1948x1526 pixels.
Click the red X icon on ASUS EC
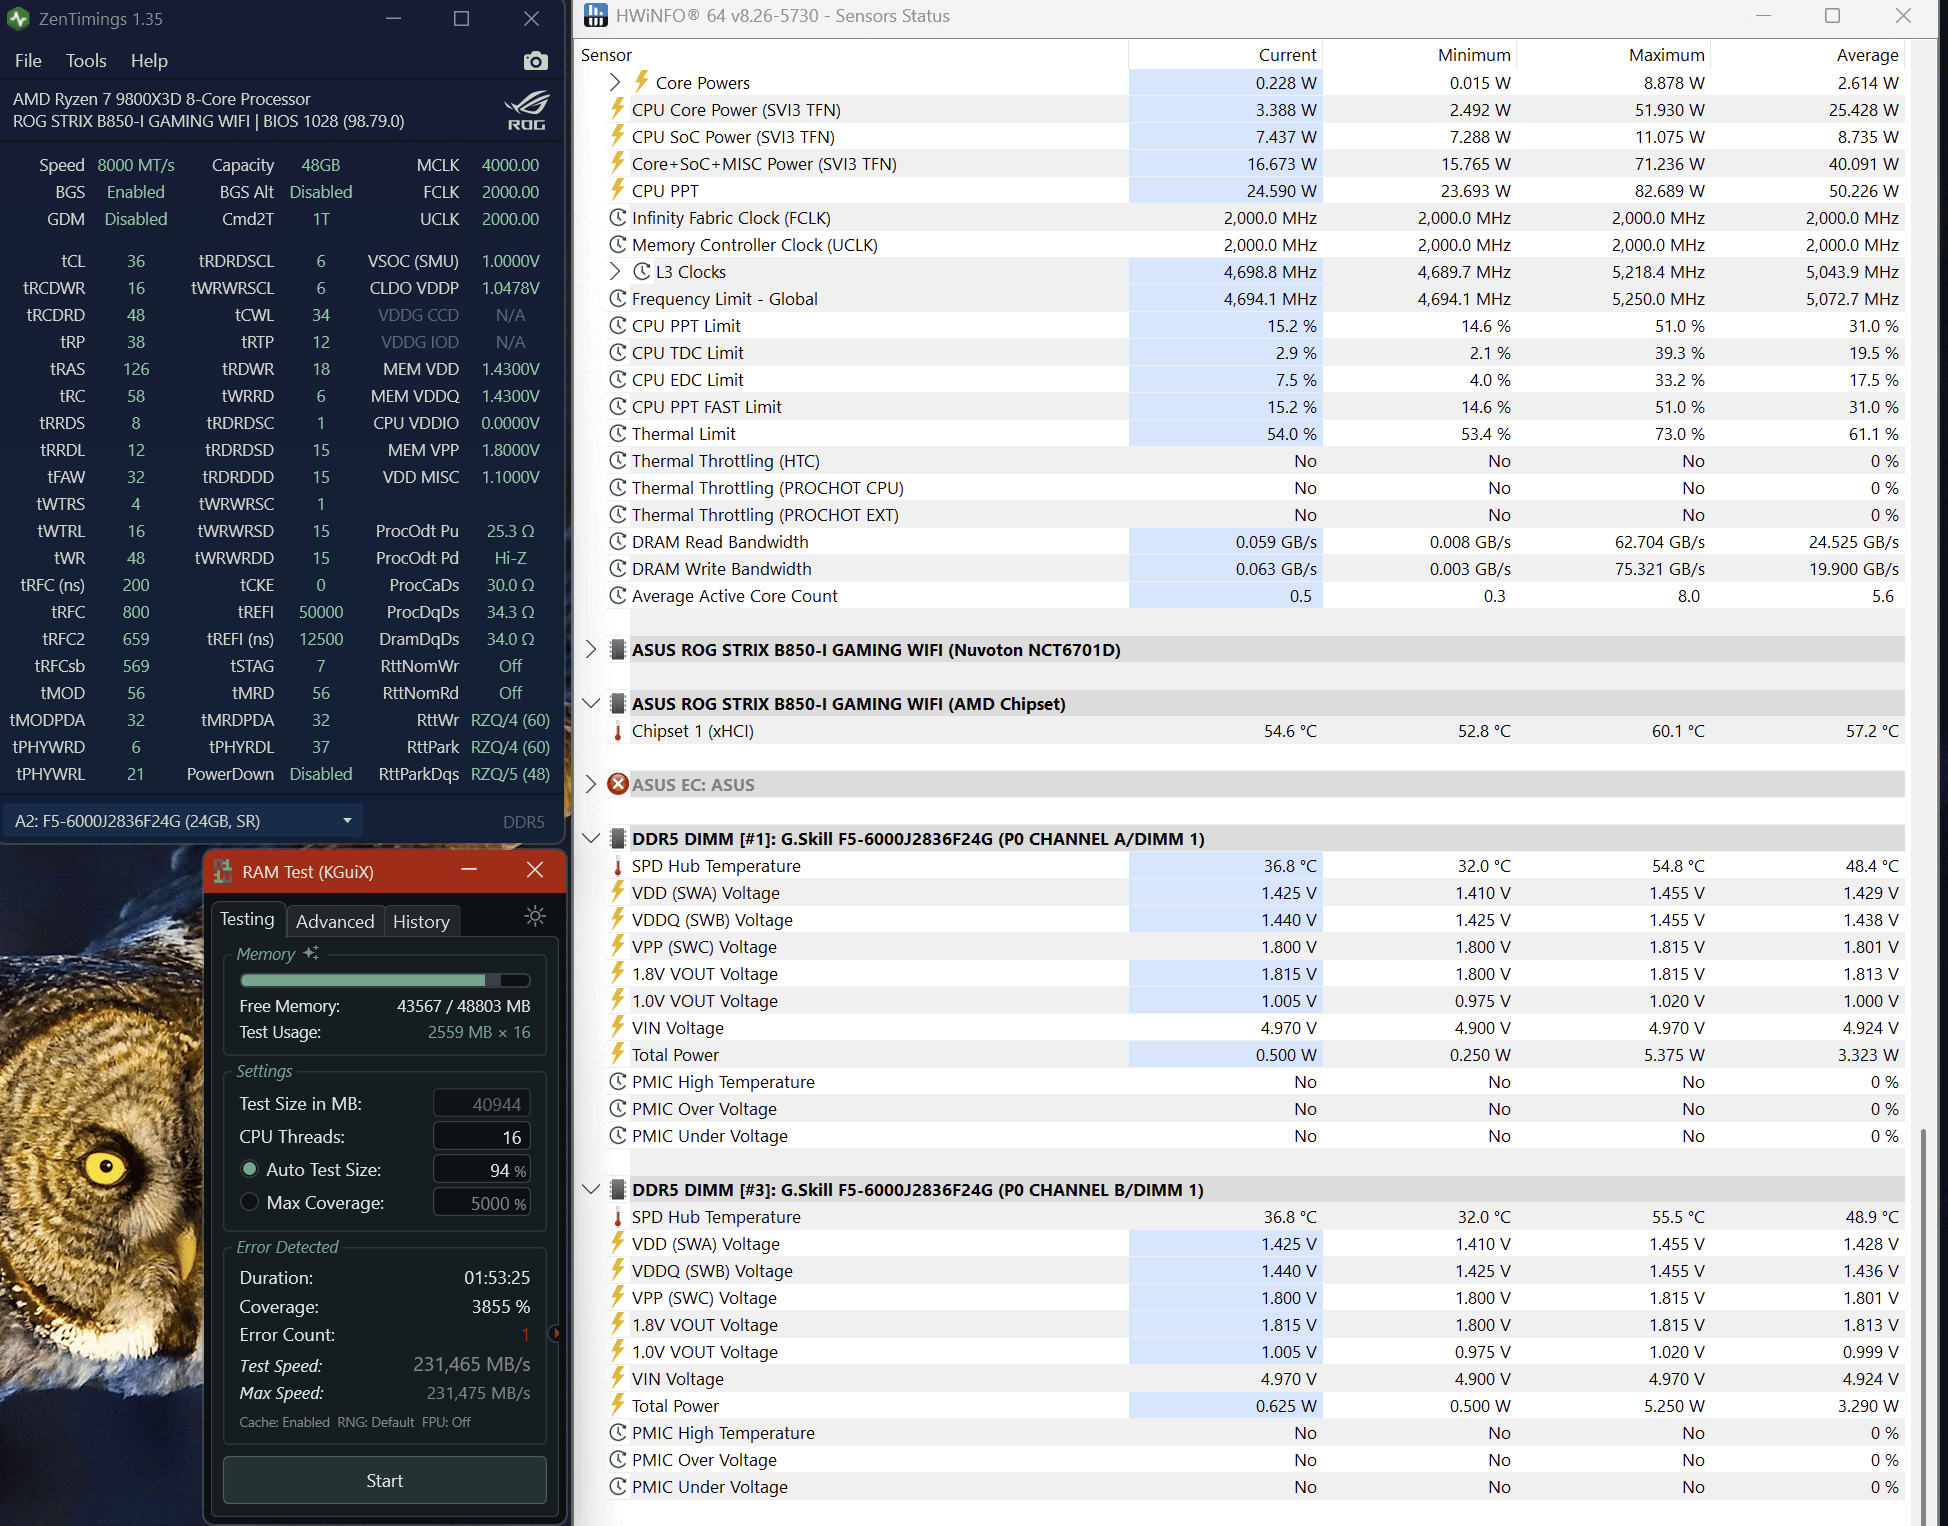pos(618,784)
